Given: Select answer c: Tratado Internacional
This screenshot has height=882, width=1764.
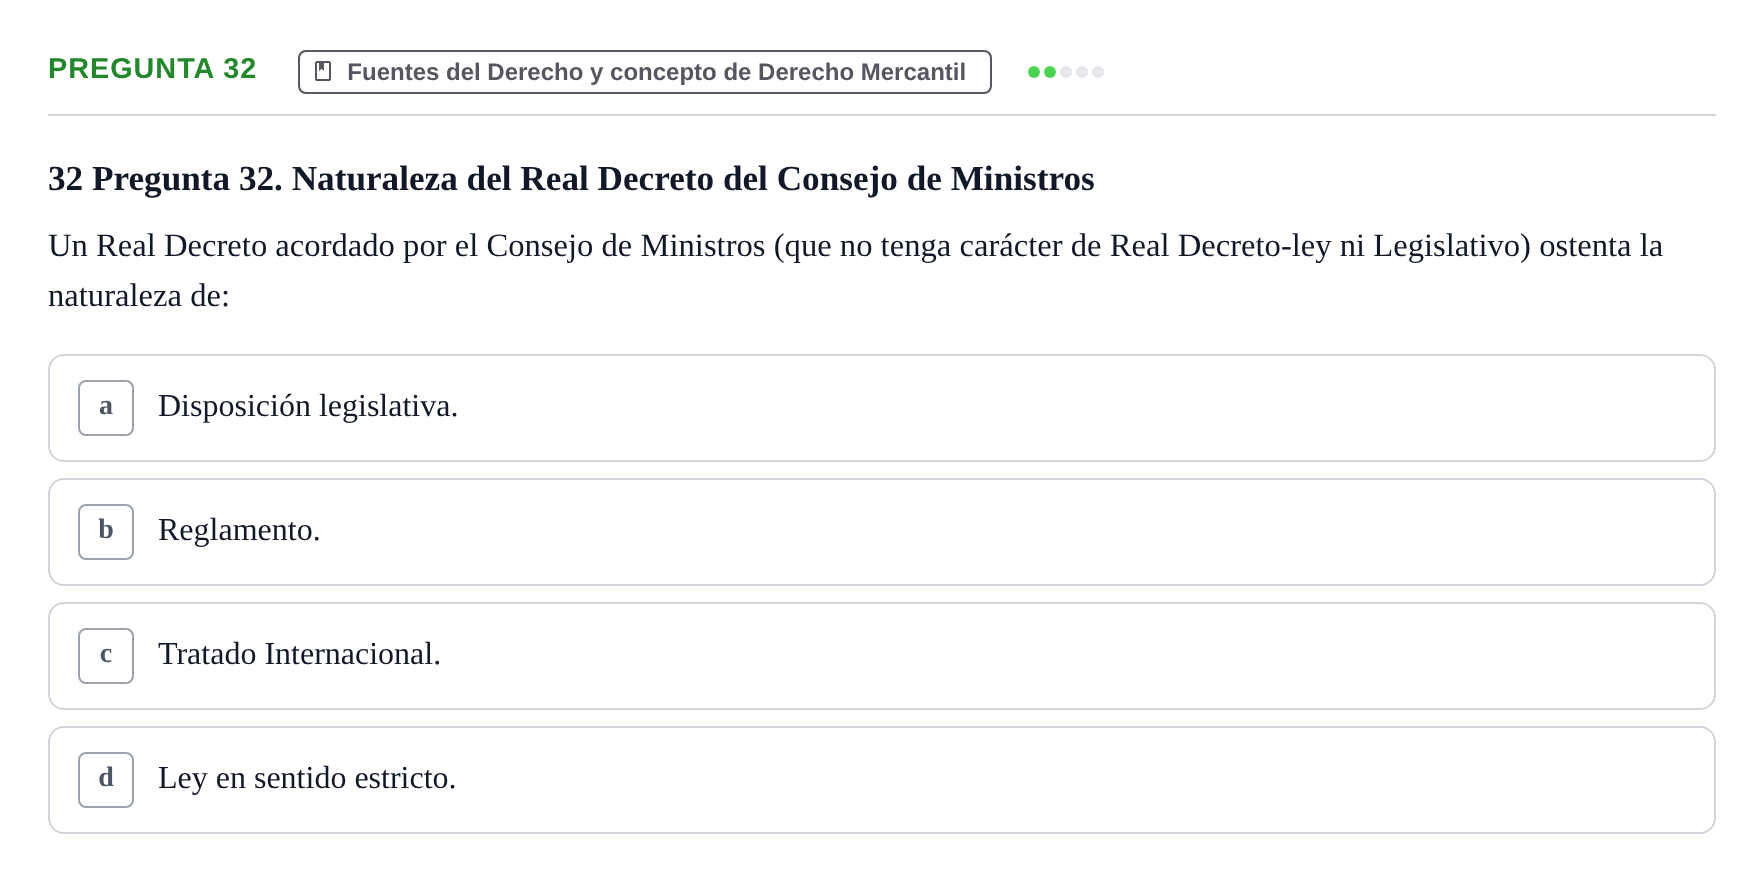Looking at the screenshot, I should 881,656.
